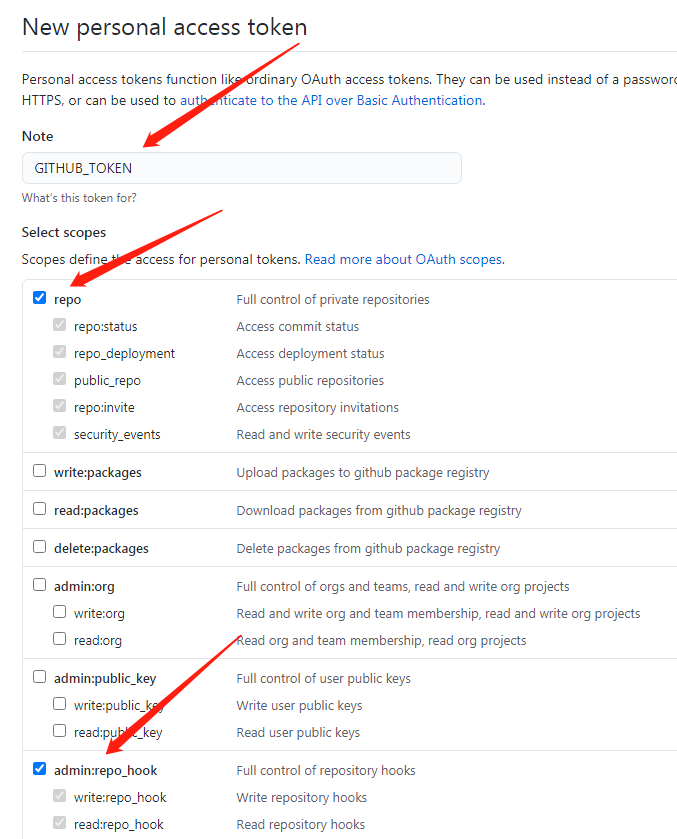Check the write:org checkbox
677x839 pixels.
(x=60, y=612)
